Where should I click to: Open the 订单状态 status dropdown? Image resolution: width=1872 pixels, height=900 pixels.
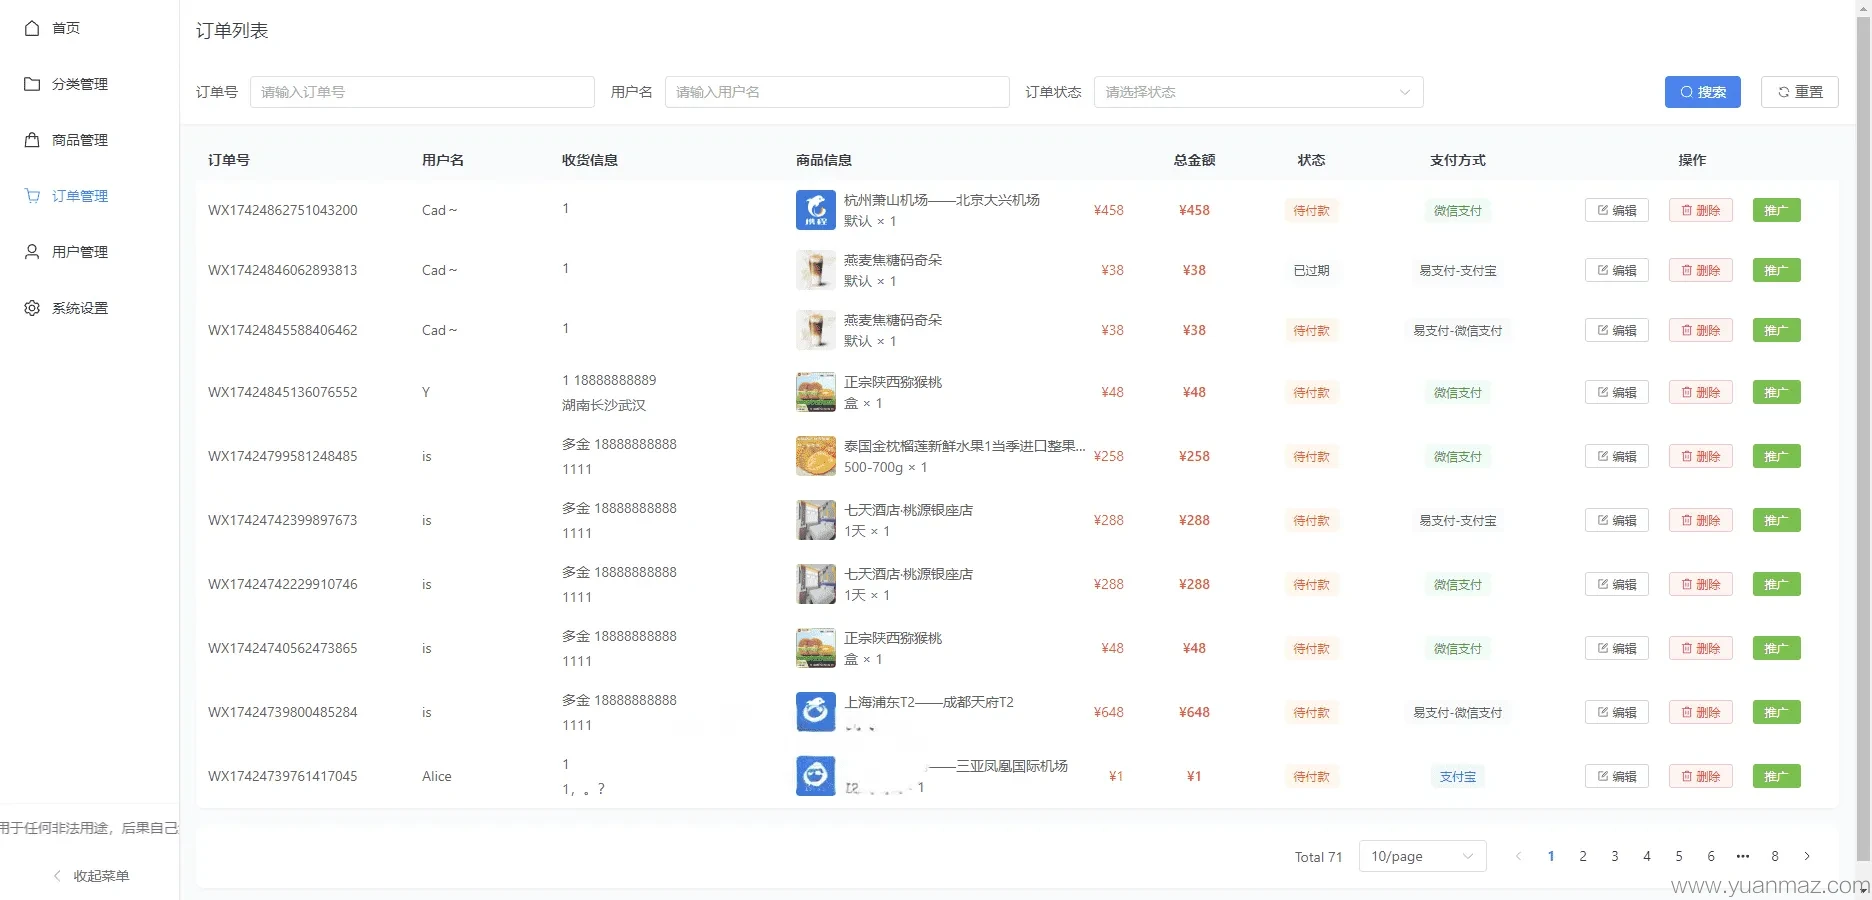tap(1258, 92)
